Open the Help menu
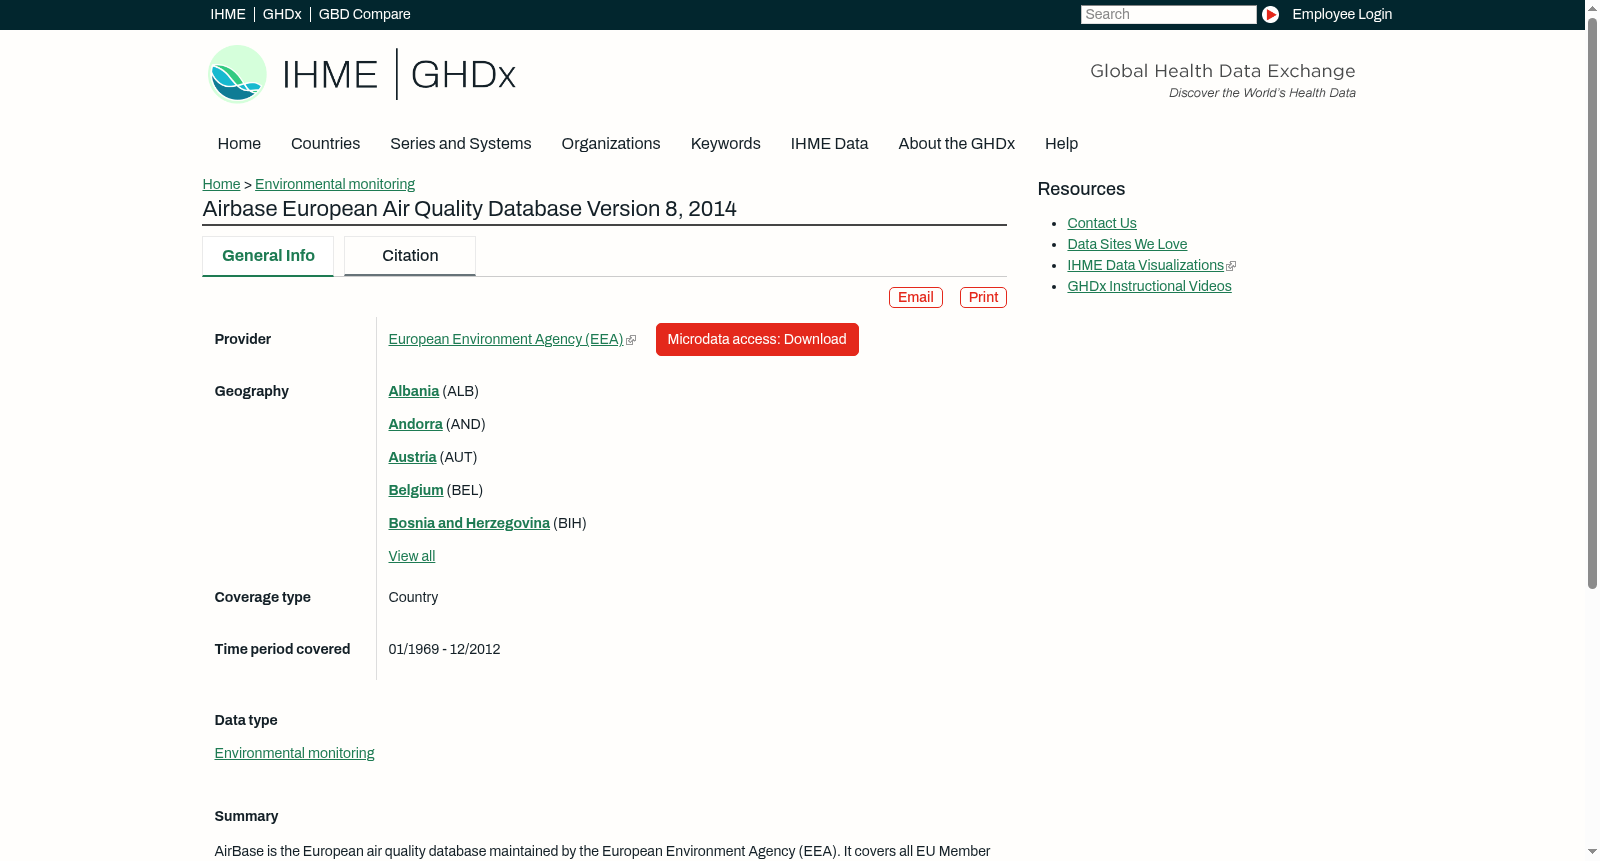Image resolution: width=1600 pixels, height=861 pixels. pyautogui.click(x=1061, y=144)
